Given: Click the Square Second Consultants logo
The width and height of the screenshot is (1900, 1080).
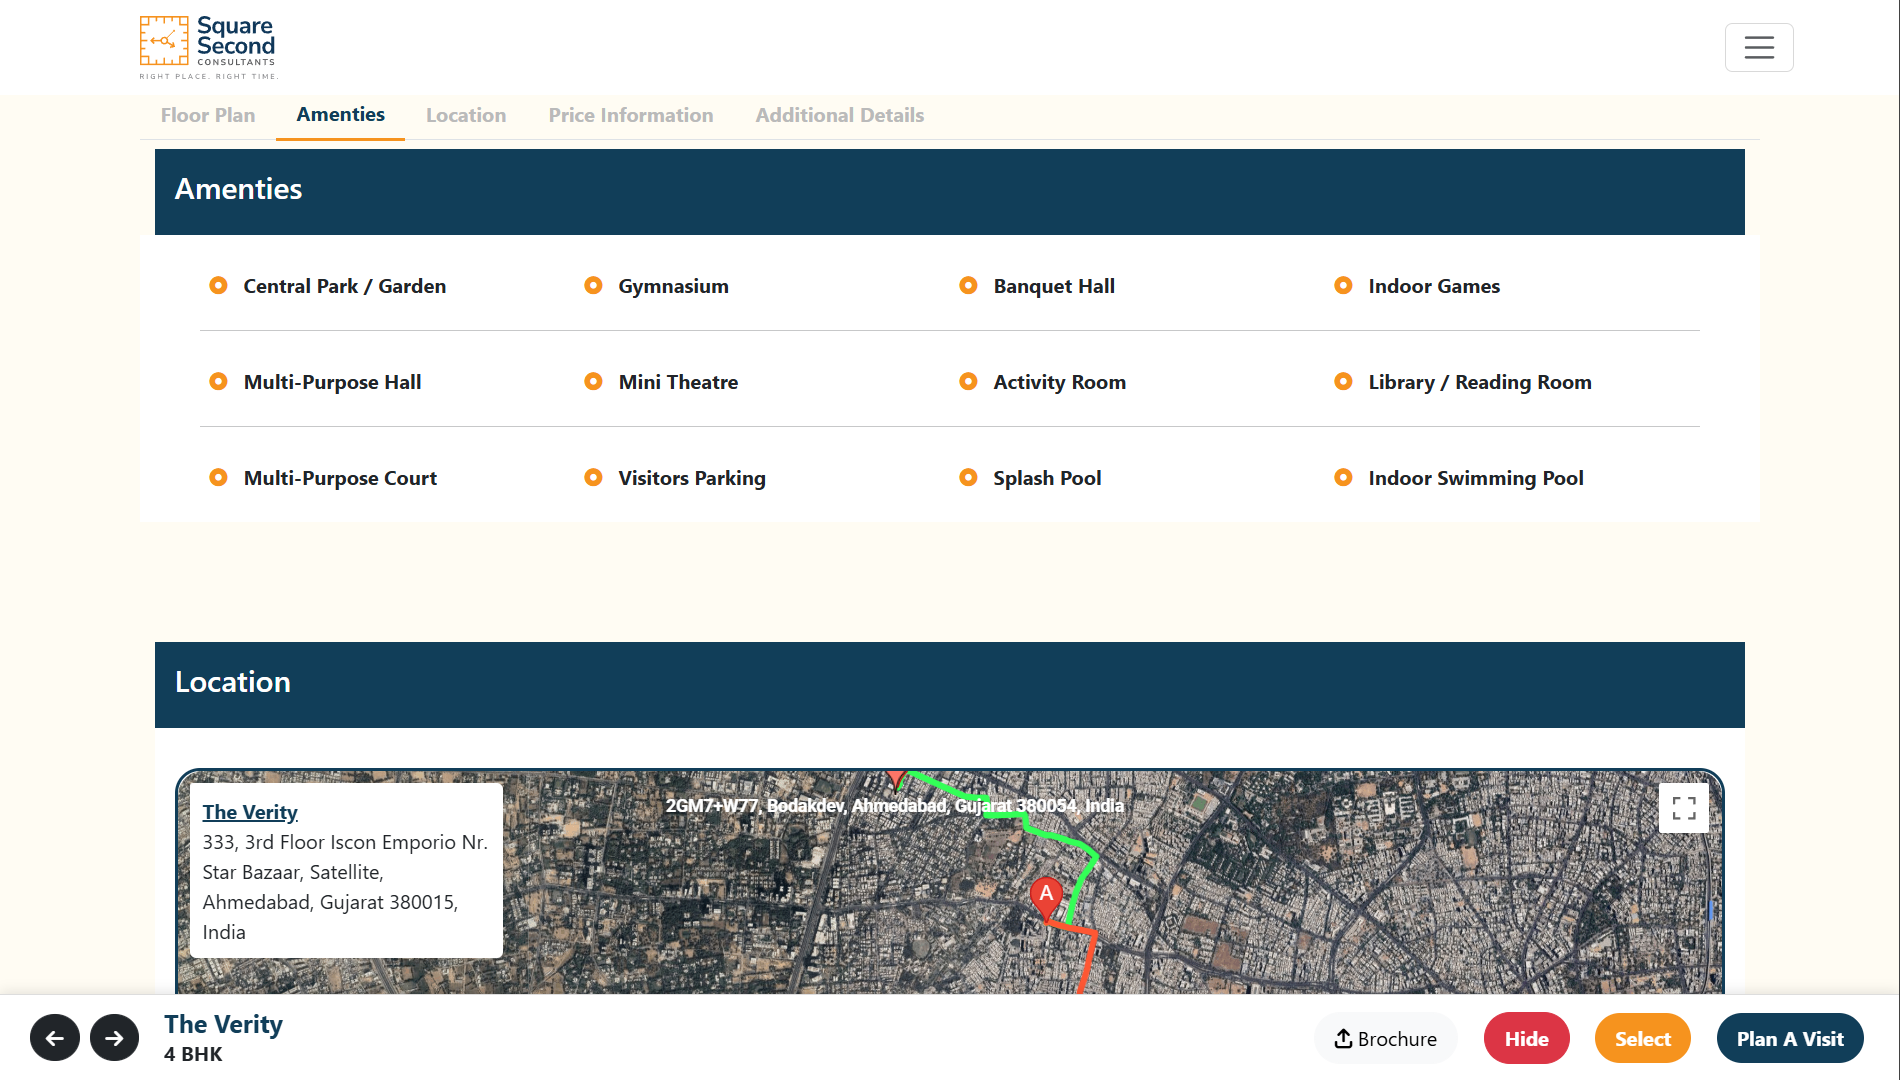Looking at the screenshot, I should [x=208, y=47].
